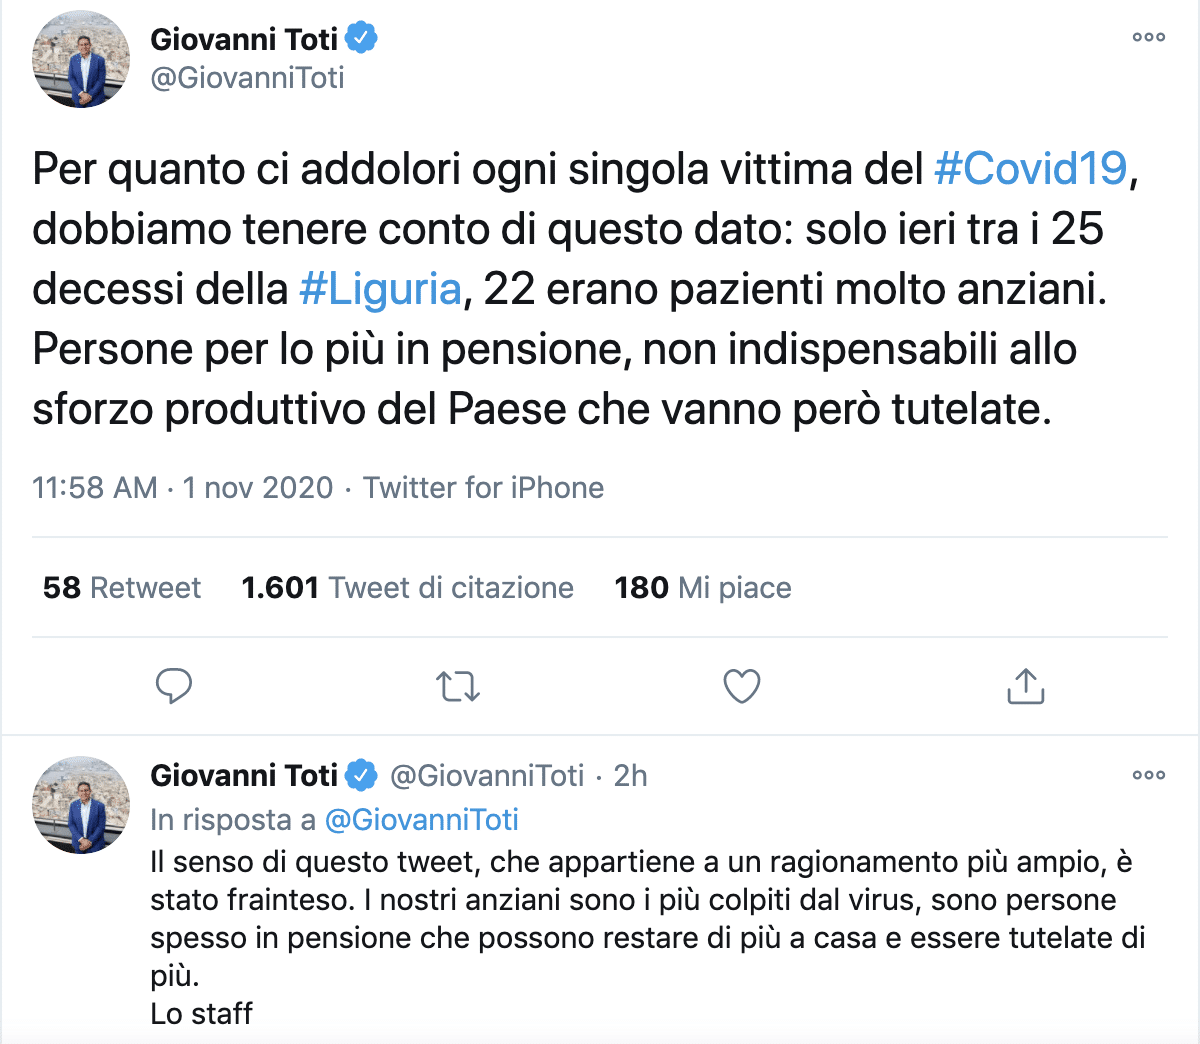Click the Twitter for iPhone source label
1200x1044 pixels.
[x=483, y=488]
